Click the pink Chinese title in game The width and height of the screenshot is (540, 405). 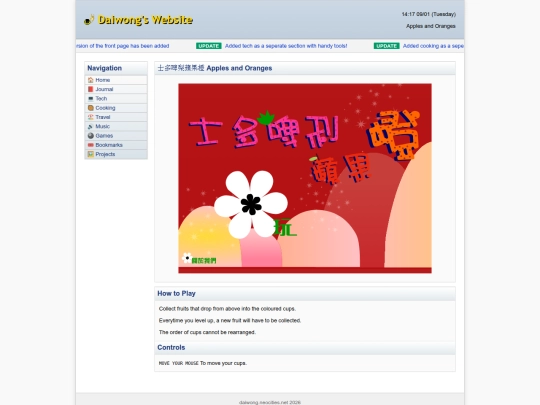[264, 133]
